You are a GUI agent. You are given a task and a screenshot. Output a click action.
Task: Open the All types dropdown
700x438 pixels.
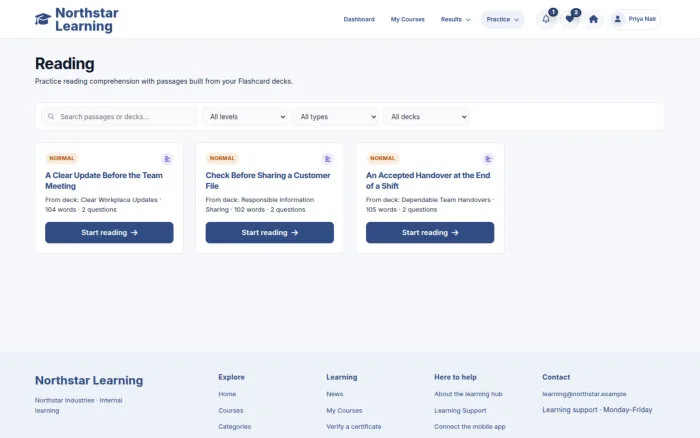tap(336, 117)
